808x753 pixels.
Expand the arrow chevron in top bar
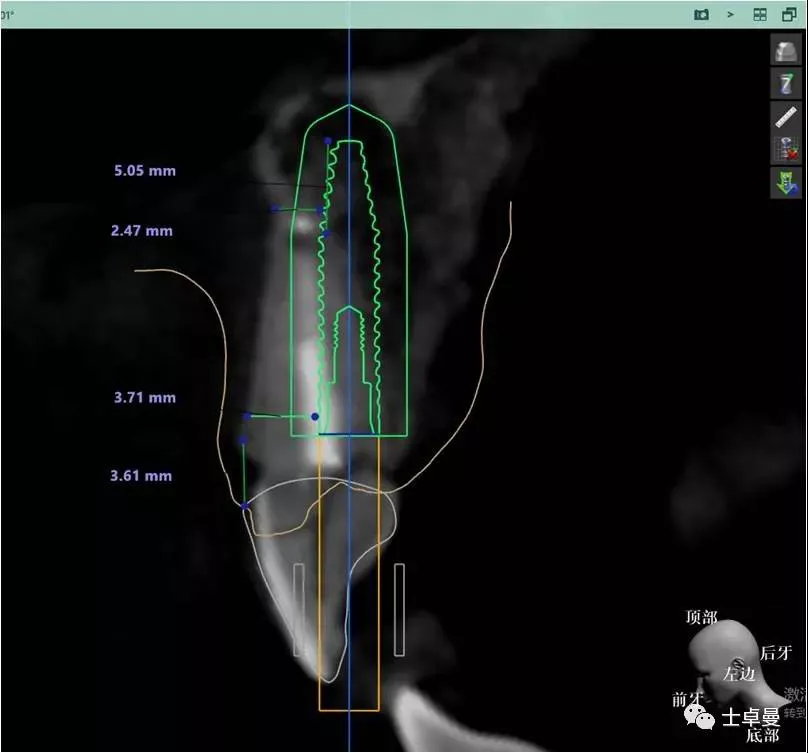pyautogui.click(x=731, y=14)
